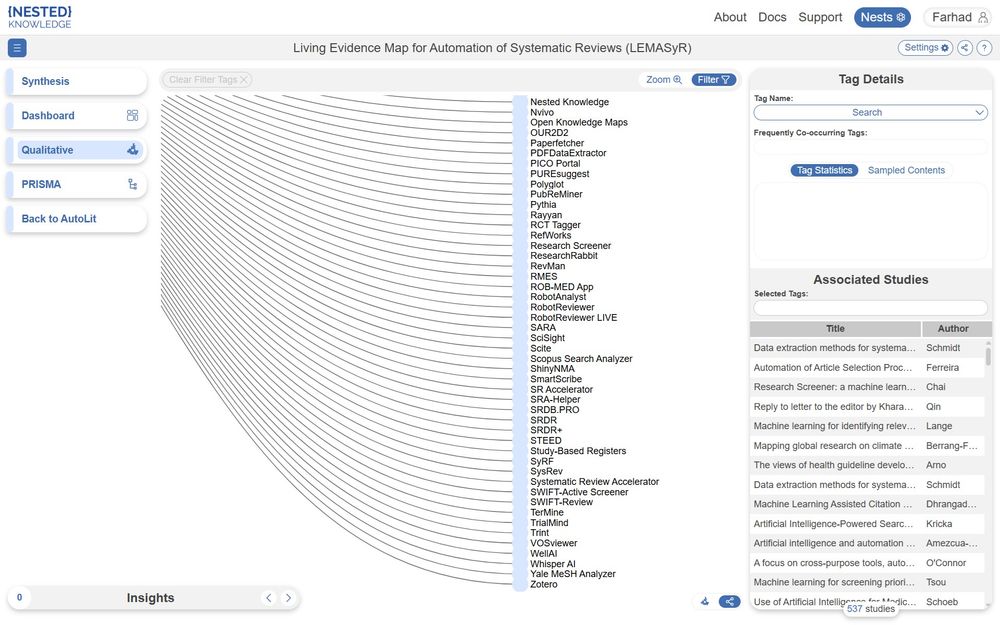The image size is (1000, 625).
Task: Select the Nested Knowledge tag
Action: click(570, 102)
